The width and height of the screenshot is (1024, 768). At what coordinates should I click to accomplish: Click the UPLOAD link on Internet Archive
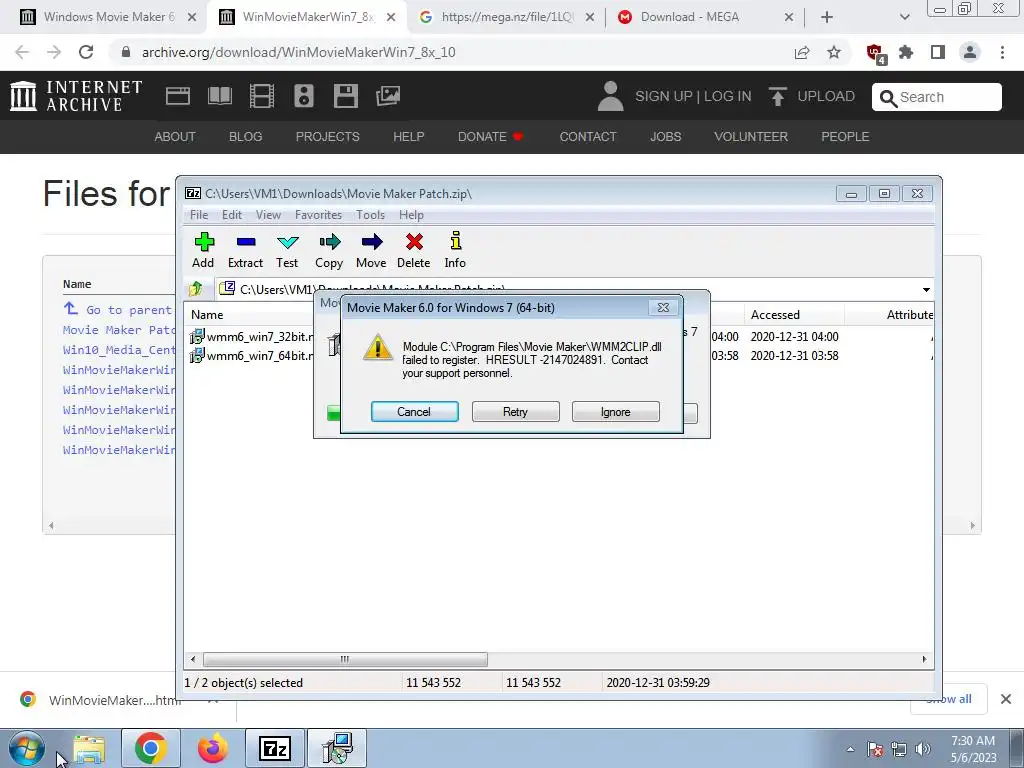pos(812,97)
